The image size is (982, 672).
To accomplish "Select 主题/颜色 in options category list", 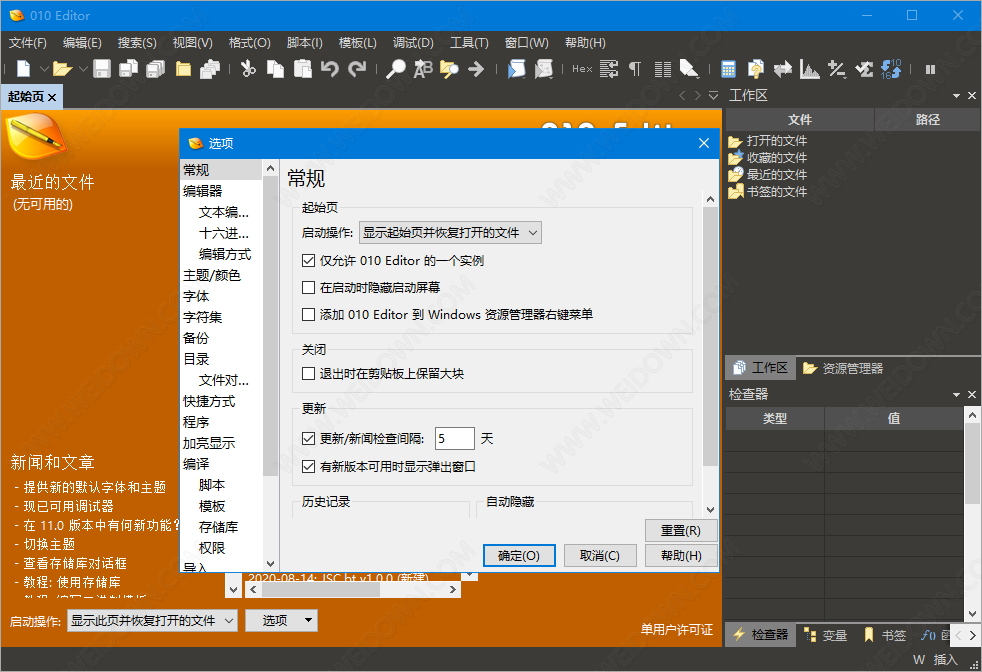I will [x=212, y=275].
